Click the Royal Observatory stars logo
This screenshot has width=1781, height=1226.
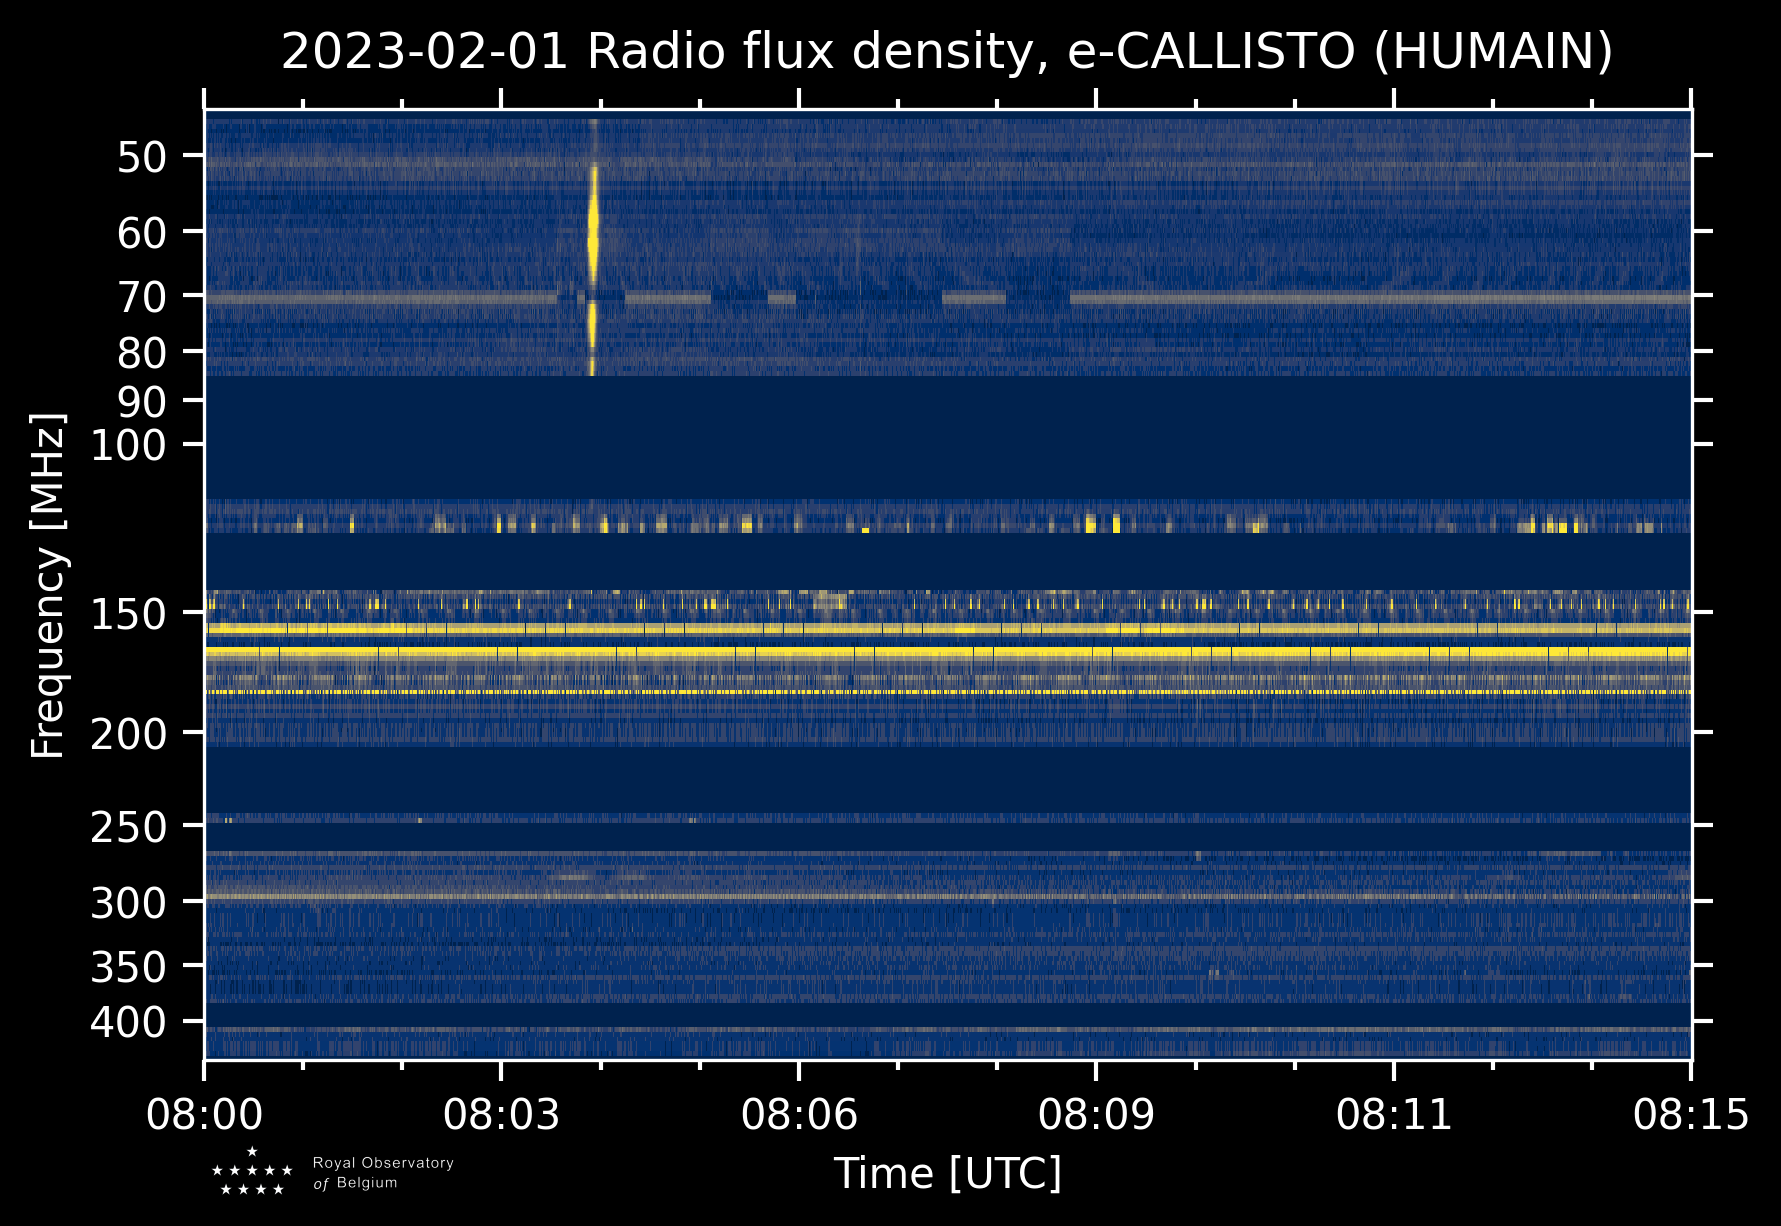coord(252,1172)
